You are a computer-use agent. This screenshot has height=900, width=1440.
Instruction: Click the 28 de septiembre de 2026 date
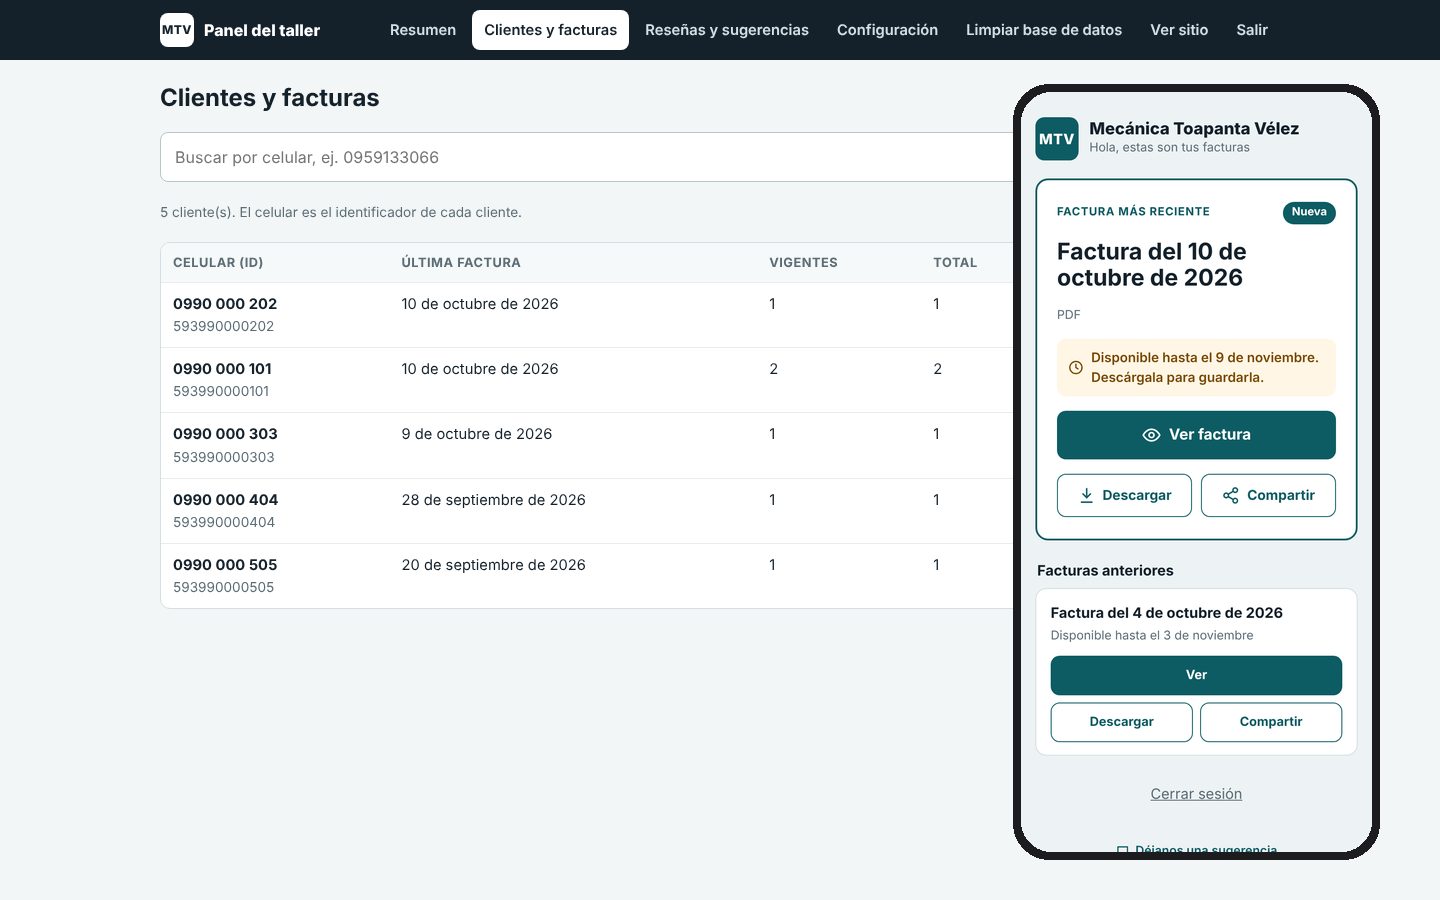(494, 500)
